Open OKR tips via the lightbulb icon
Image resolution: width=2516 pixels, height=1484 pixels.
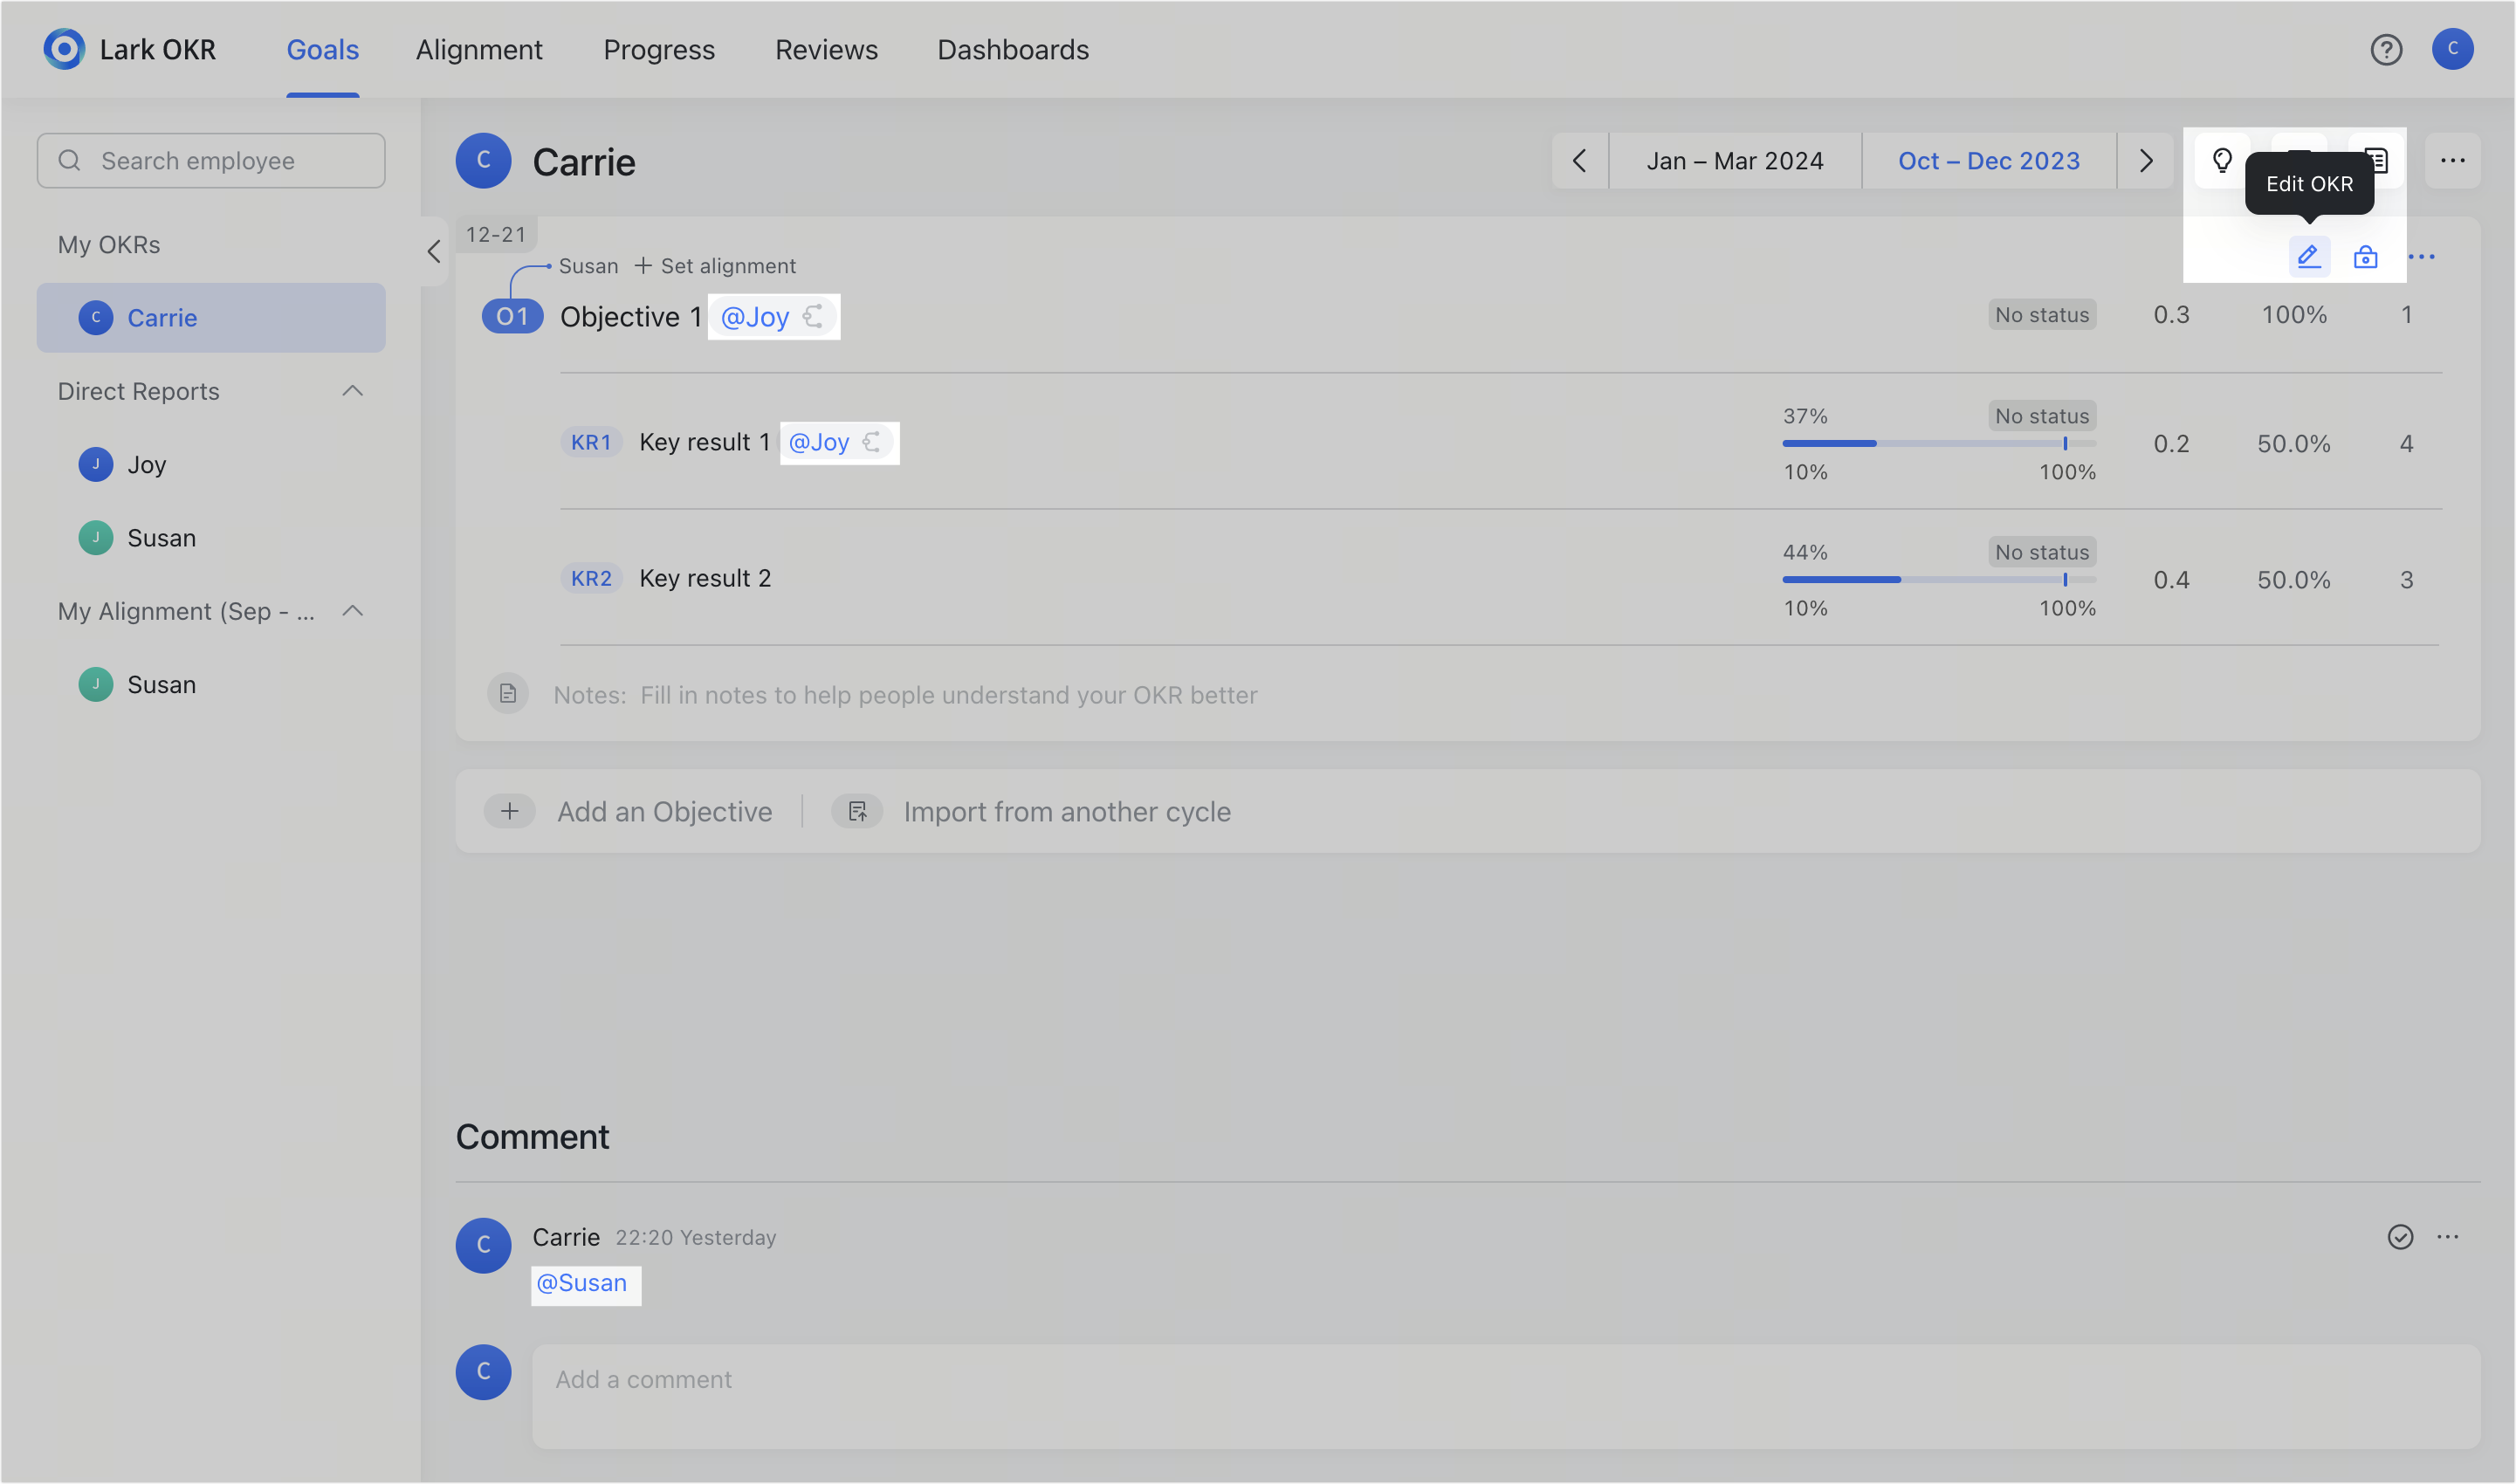click(x=2222, y=160)
